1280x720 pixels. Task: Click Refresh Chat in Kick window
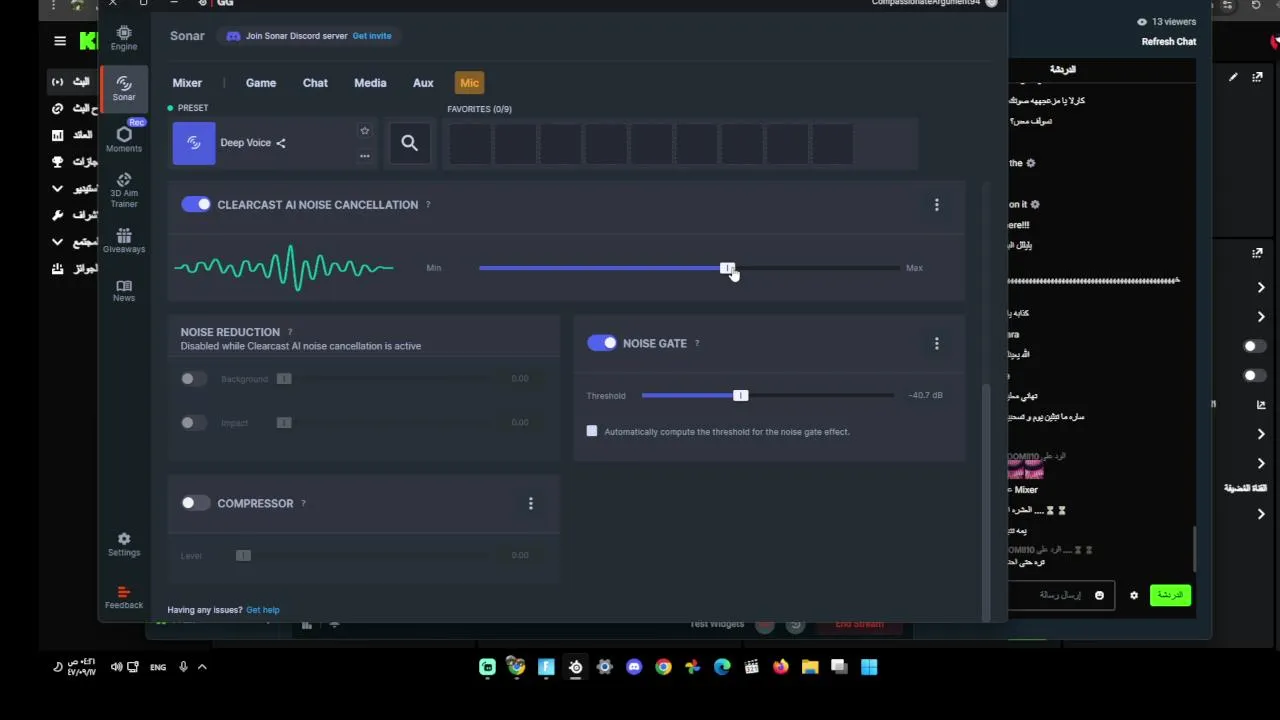[x=1169, y=42]
